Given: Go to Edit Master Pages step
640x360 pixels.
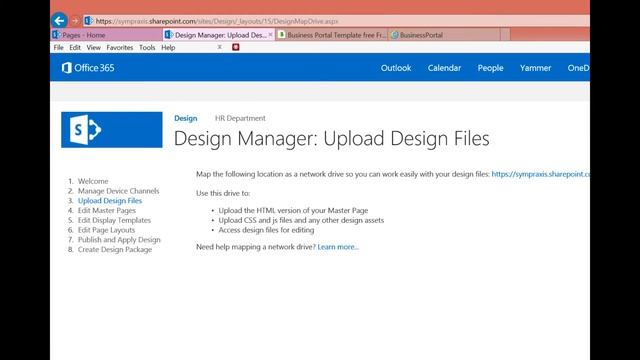Looking at the screenshot, I should click(107, 210).
